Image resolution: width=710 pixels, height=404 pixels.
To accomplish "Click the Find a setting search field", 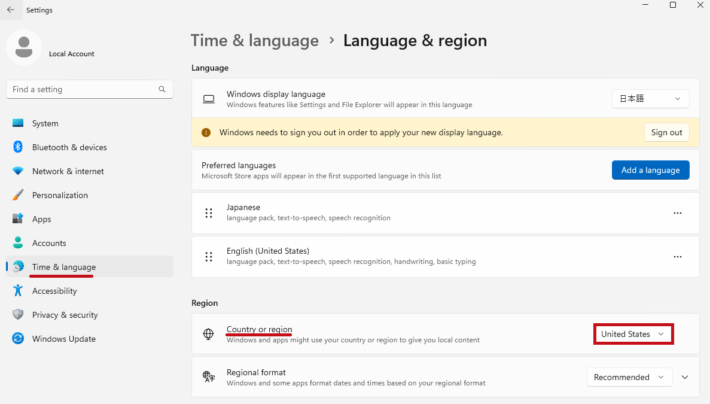I will pos(80,89).
